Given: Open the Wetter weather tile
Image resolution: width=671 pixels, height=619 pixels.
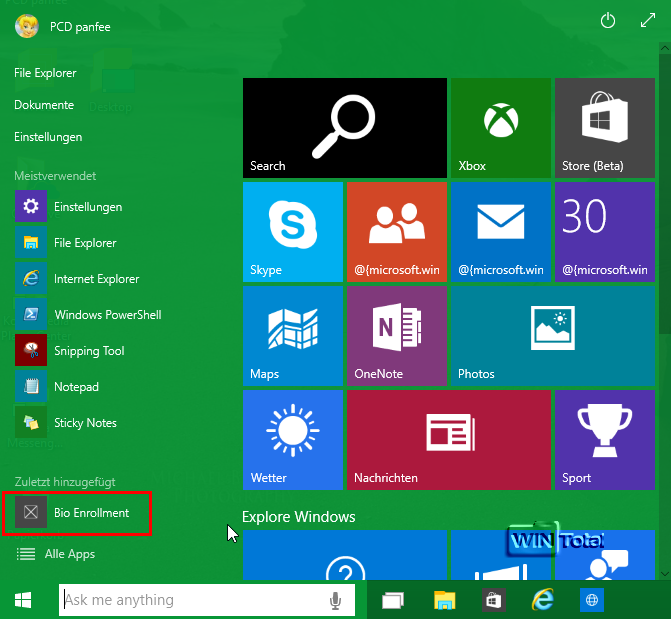Looking at the screenshot, I should (x=293, y=439).
